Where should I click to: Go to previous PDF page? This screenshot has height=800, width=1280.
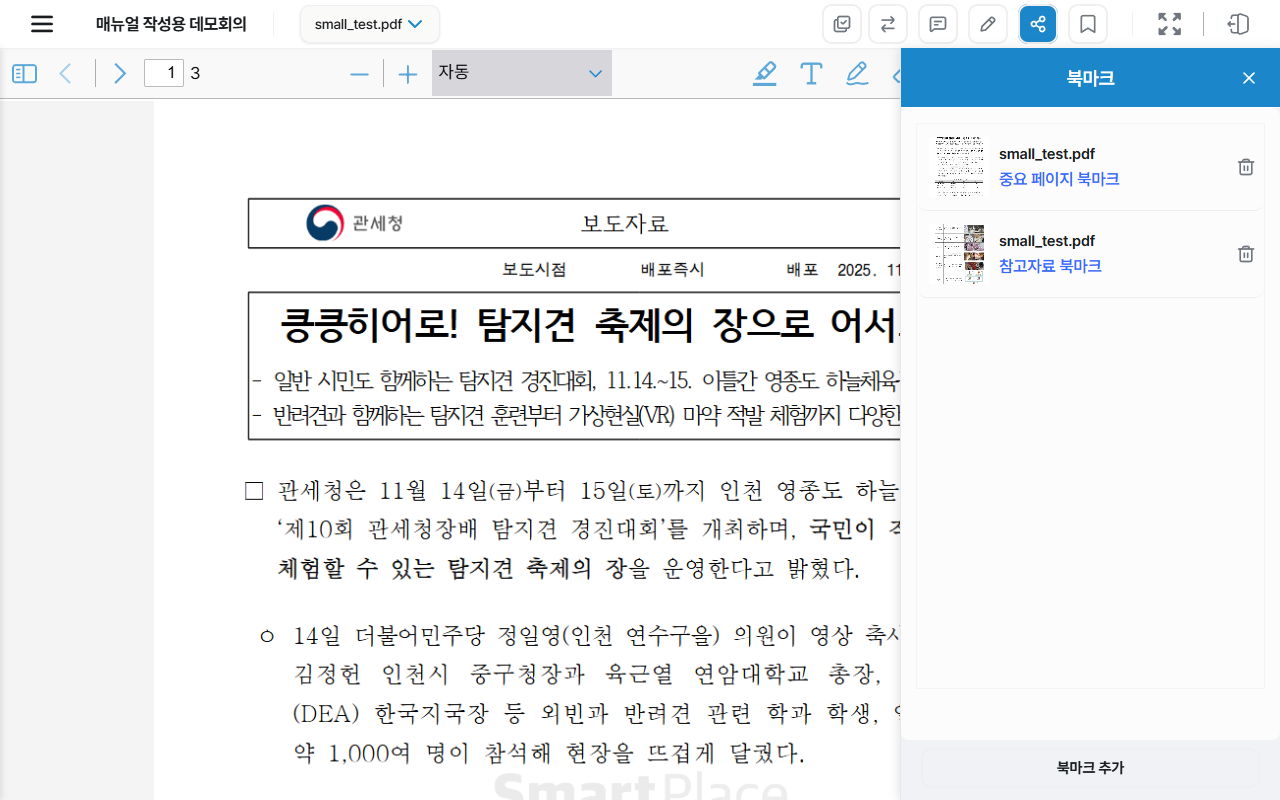coord(66,73)
